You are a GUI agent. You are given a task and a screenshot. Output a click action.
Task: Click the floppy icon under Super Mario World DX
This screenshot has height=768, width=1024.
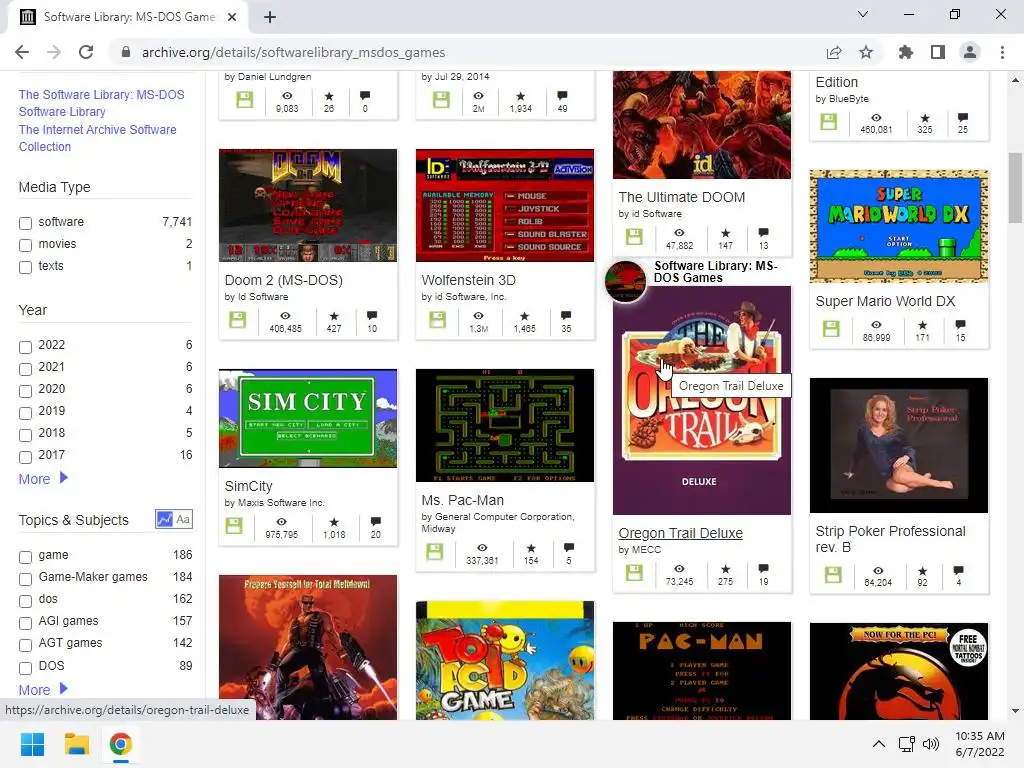831,328
